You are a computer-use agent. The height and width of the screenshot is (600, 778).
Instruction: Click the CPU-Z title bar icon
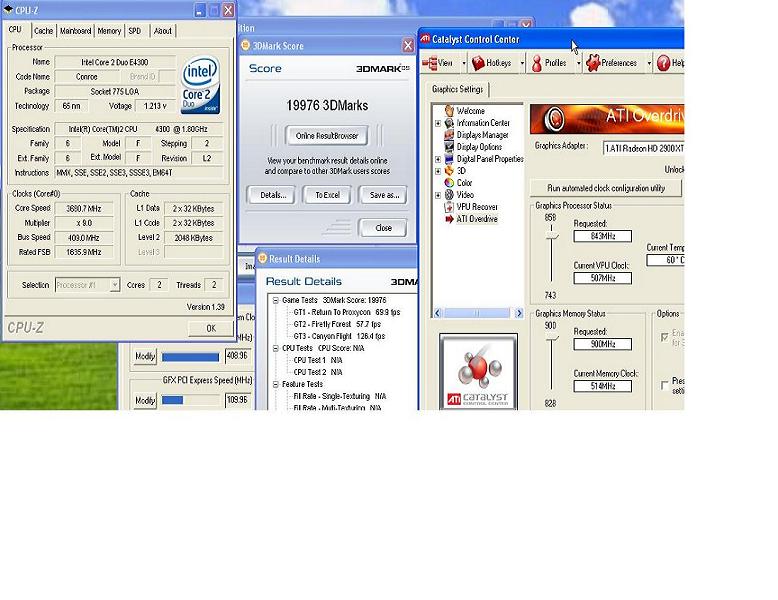[x=8, y=9]
